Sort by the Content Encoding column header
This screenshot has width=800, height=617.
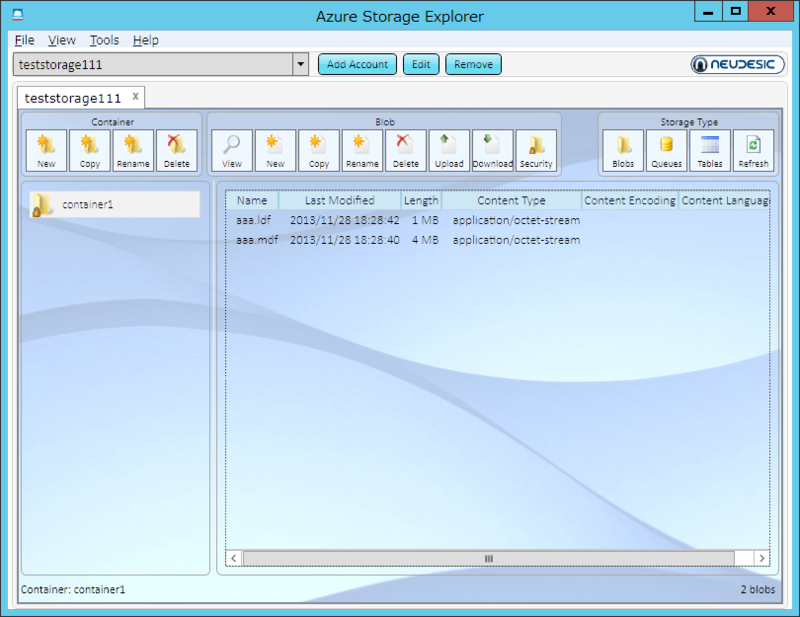pos(630,200)
